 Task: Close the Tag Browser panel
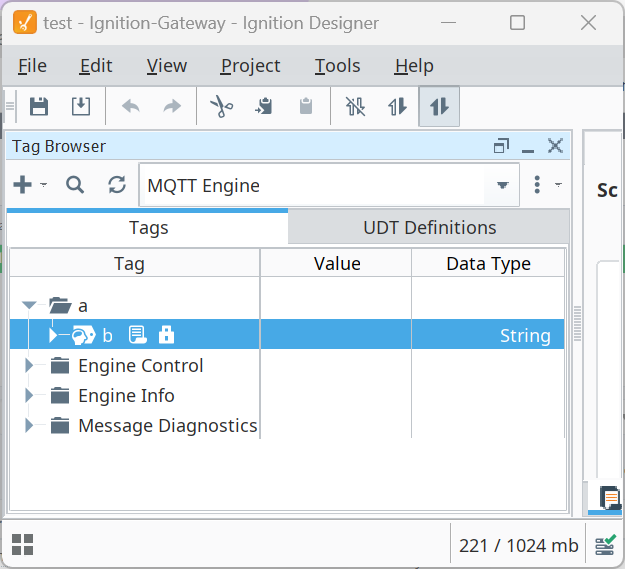pos(555,146)
